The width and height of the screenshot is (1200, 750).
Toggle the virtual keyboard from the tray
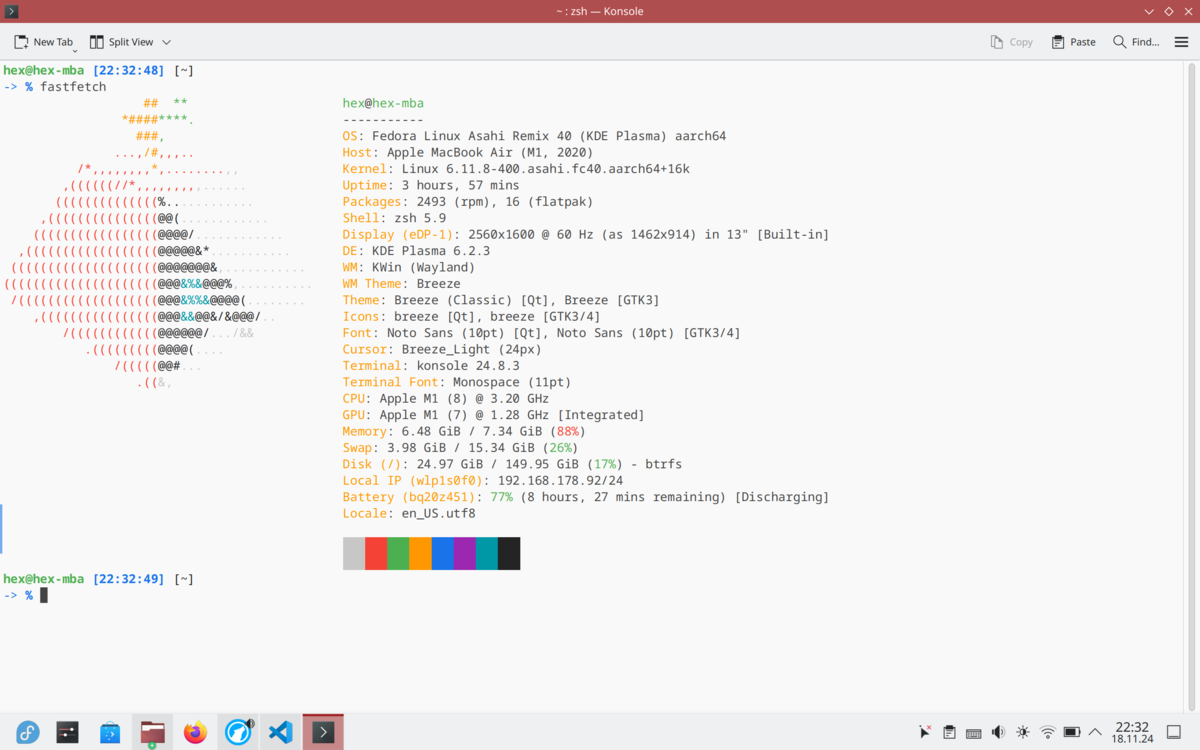[x=973, y=732]
